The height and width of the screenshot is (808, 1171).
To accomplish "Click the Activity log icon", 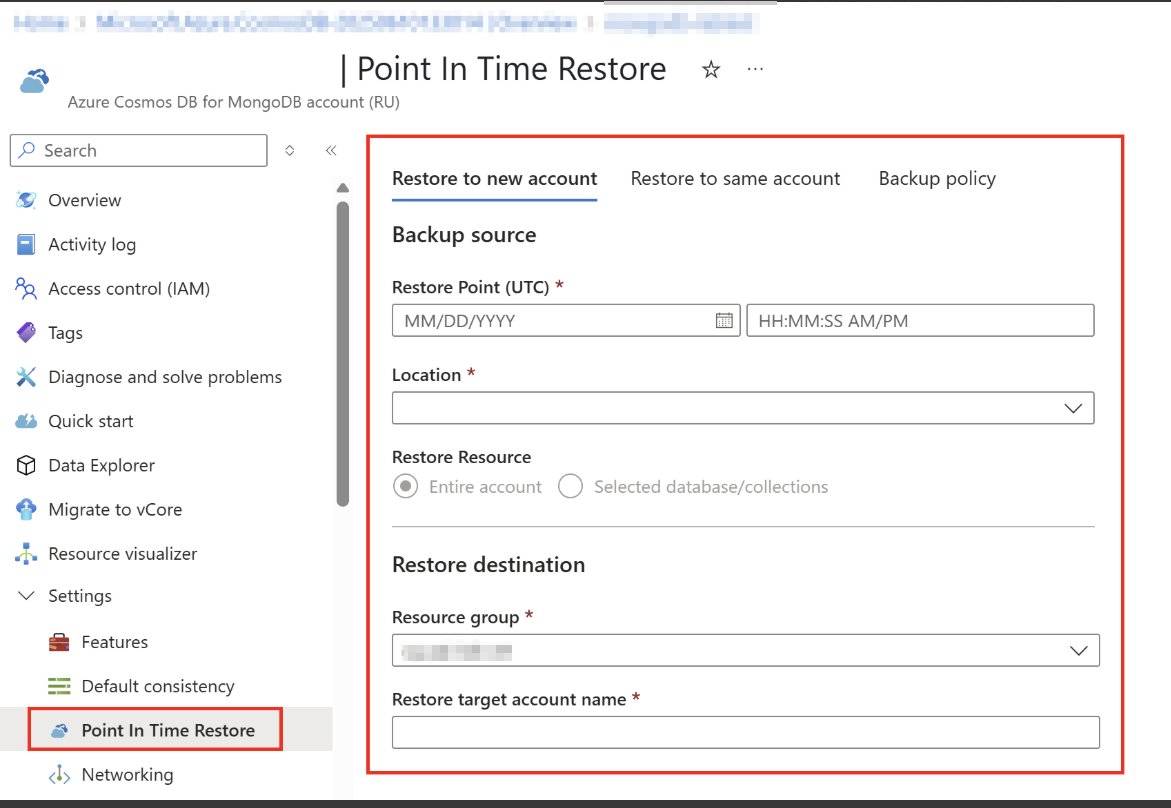I will (x=26, y=244).
